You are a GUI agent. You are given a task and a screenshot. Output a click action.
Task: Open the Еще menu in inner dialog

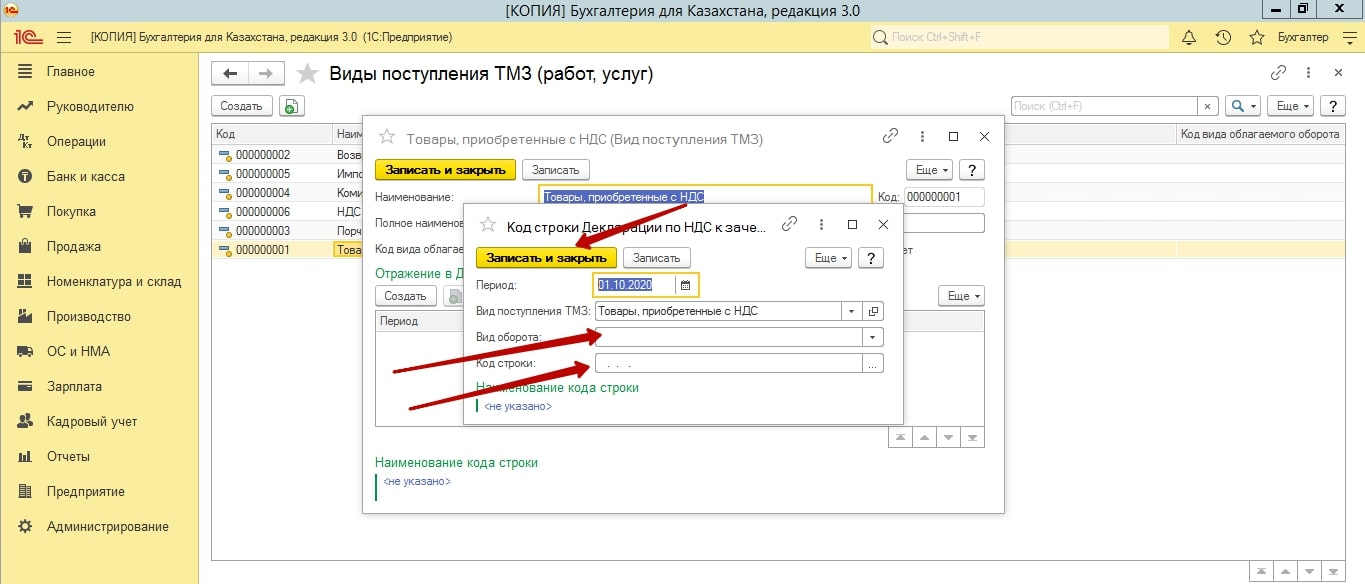coord(828,258)
